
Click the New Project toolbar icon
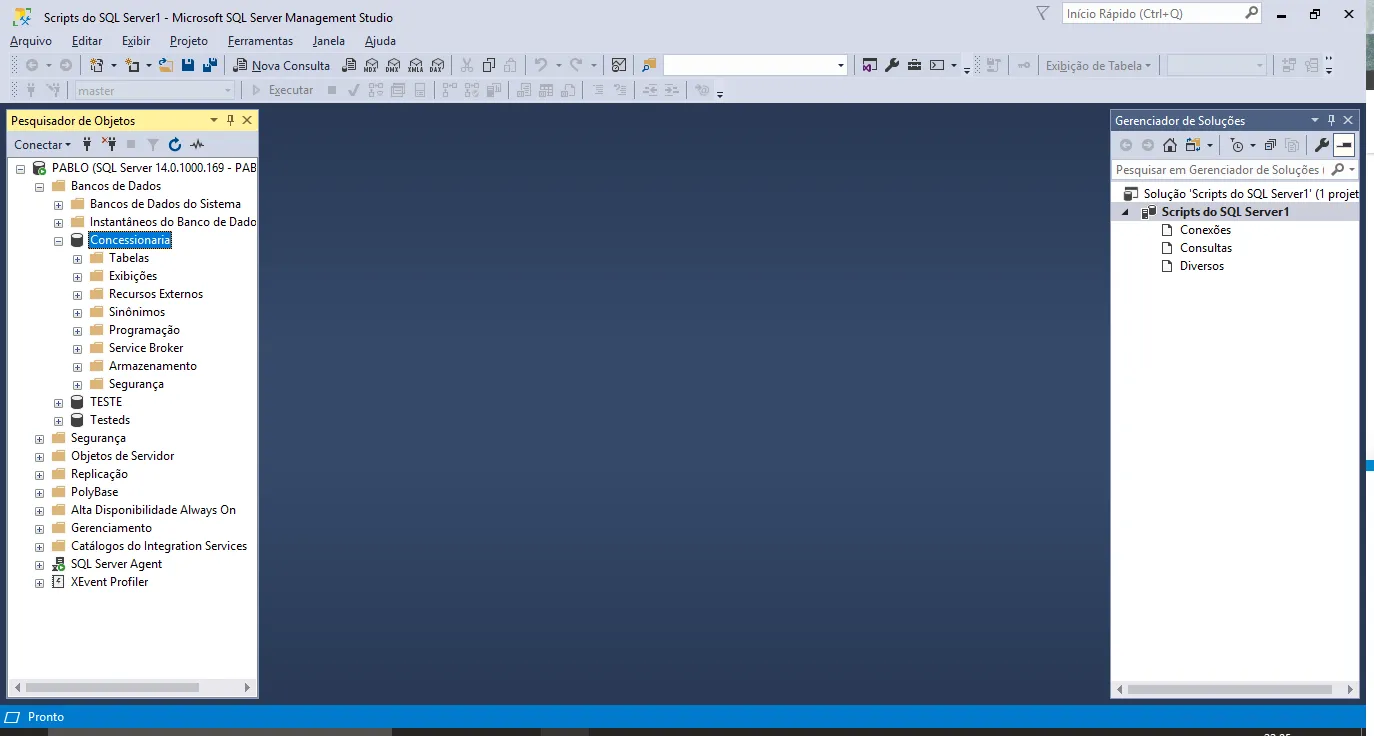point(97,65)
